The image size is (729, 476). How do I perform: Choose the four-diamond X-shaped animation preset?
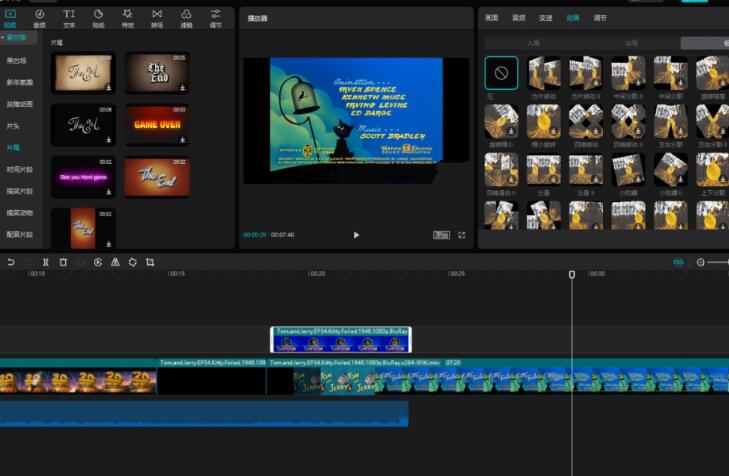[x=586, y=121]
